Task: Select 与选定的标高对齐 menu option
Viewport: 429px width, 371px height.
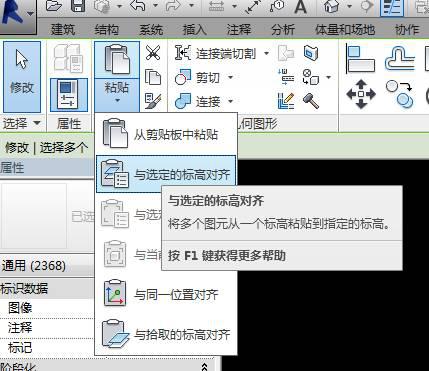Action: click(166, 174)
